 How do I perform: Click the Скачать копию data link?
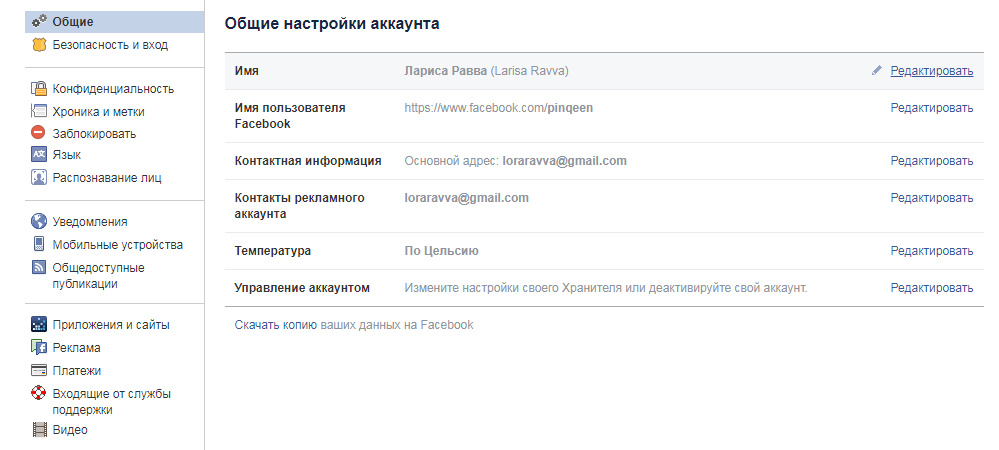coord(275,325)
